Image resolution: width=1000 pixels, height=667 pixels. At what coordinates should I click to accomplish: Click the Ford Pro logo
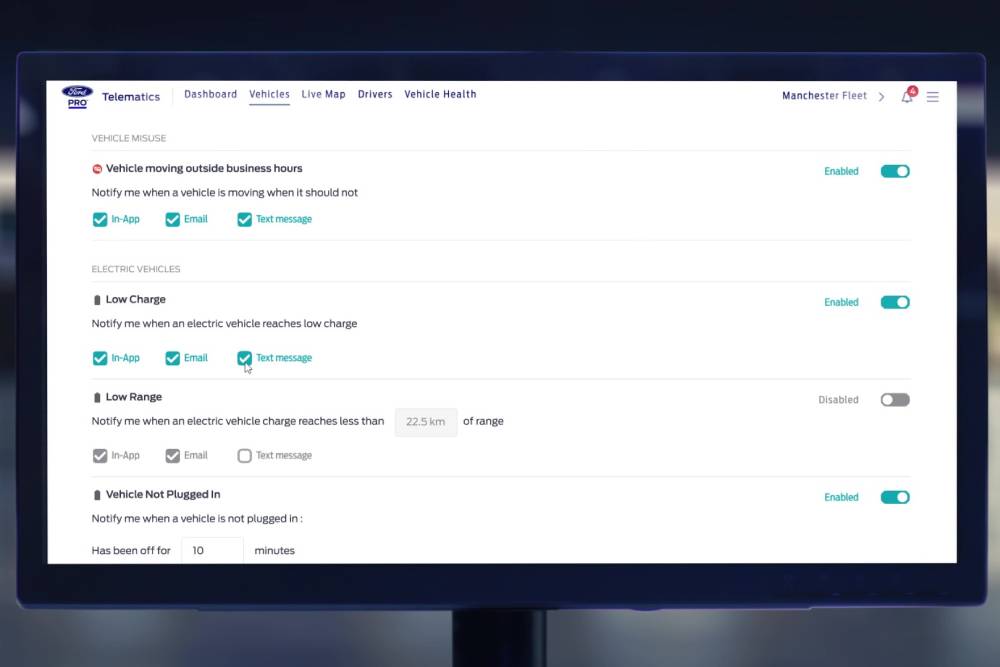(x=77, y=96)
